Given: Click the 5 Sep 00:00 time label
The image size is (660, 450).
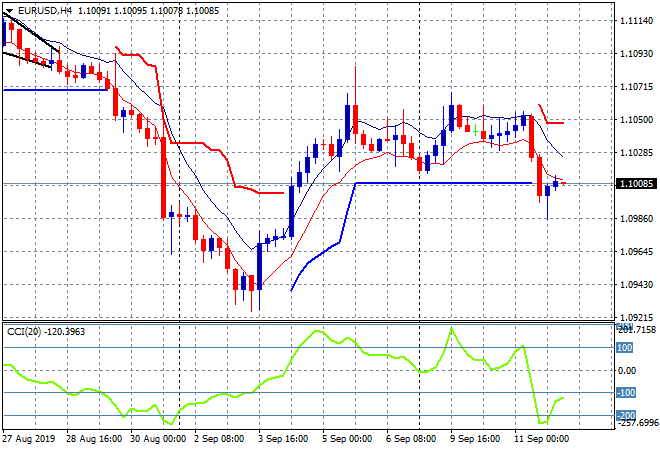Looking at the screenshot, I should [347, 439].
